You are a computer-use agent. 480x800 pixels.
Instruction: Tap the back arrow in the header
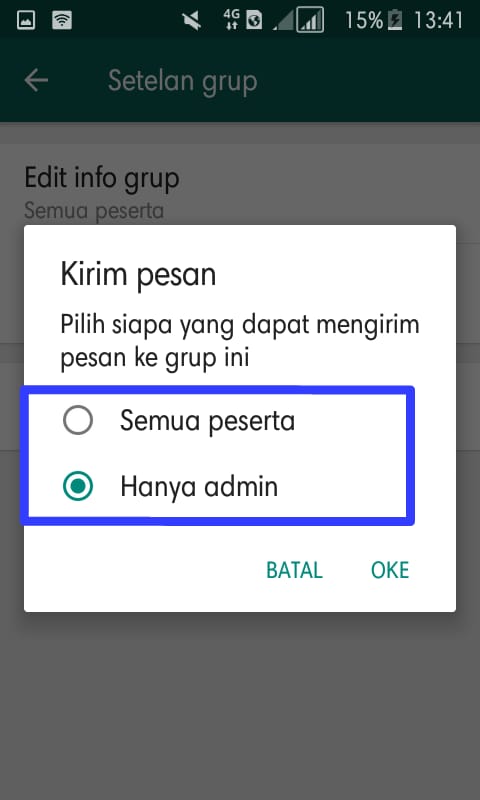pyautogui.click(x=36, y=81)
